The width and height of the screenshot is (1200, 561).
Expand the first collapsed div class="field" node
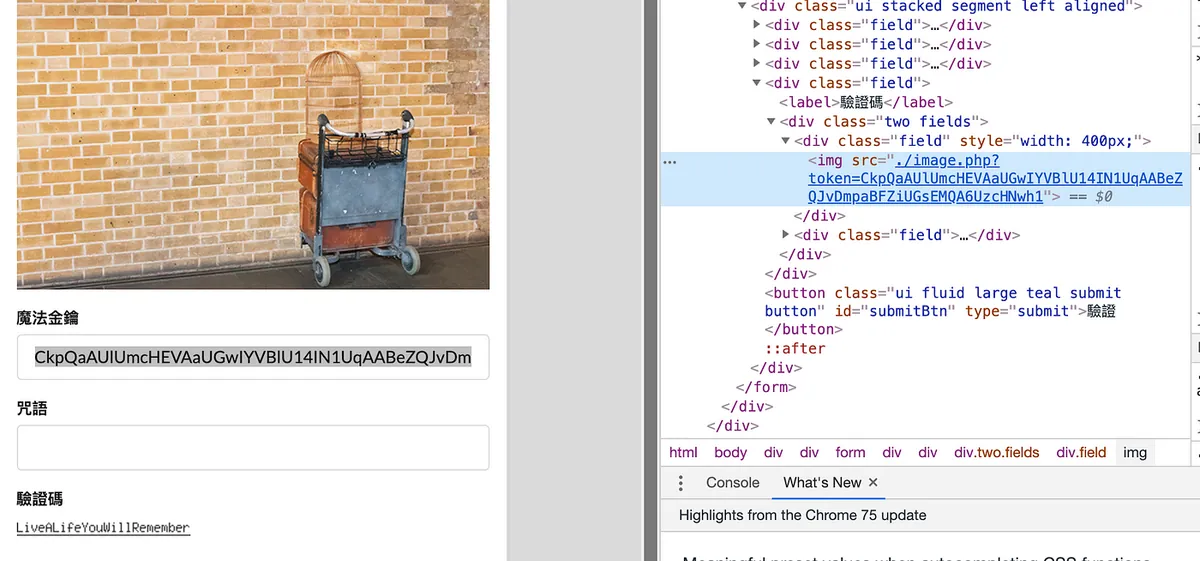757,25
